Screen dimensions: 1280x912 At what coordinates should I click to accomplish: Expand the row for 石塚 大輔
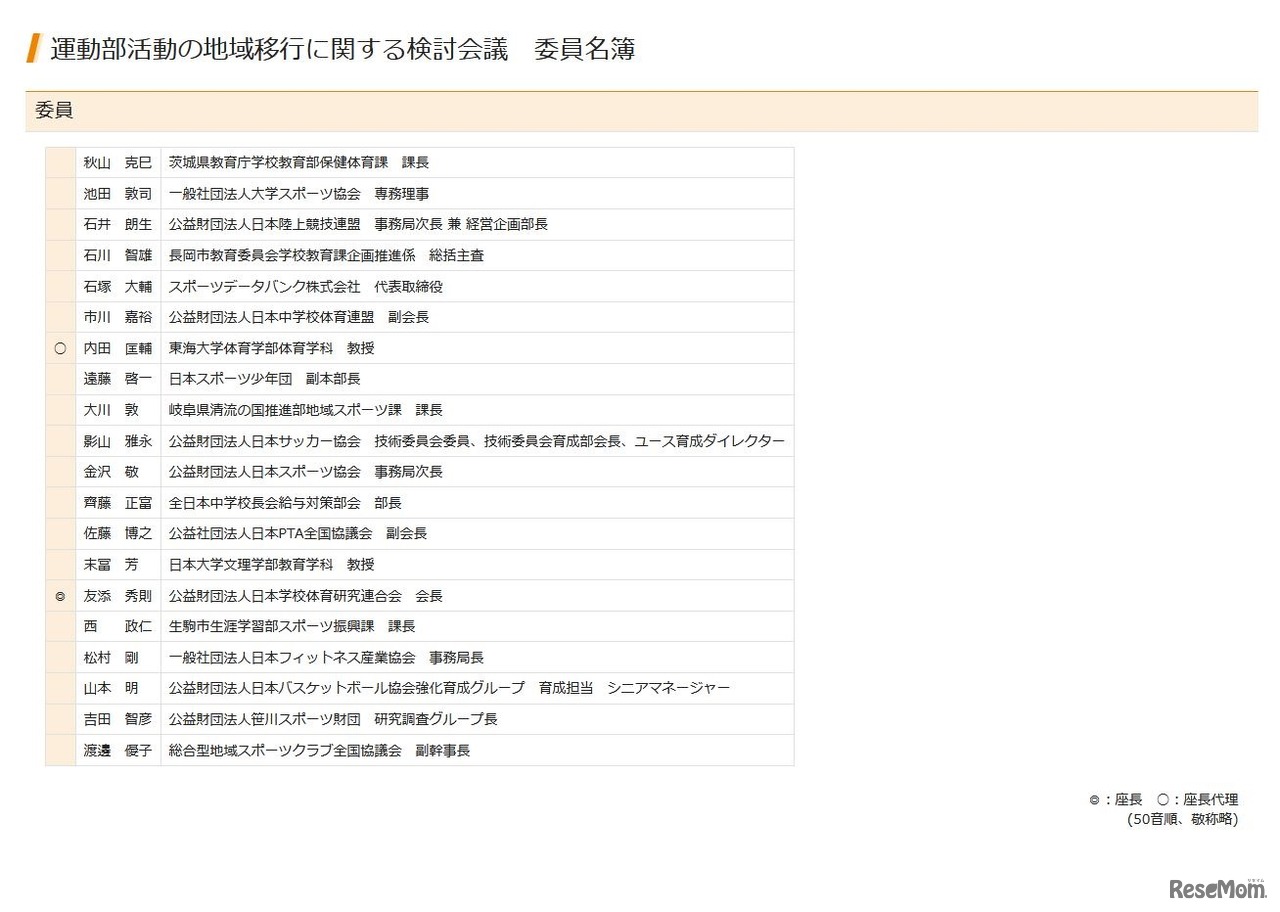pos(418,286)
